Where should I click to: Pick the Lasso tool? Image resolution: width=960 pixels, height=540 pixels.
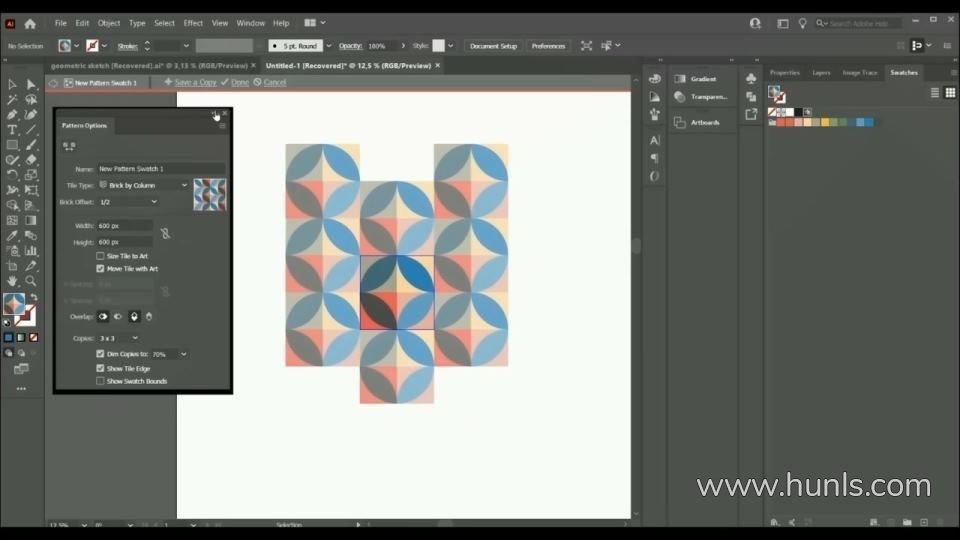(31, 99)
